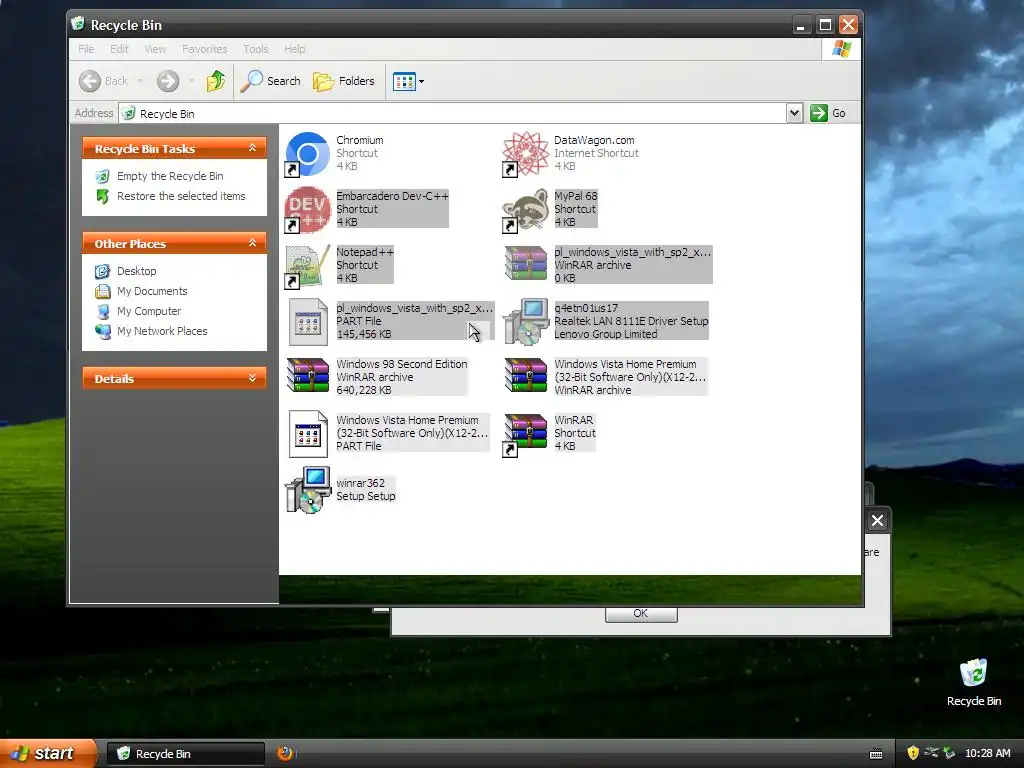The width and height of the screenshot is (1024, 768).
Task: Open the Favorites menu
Action: coord(204,49)
